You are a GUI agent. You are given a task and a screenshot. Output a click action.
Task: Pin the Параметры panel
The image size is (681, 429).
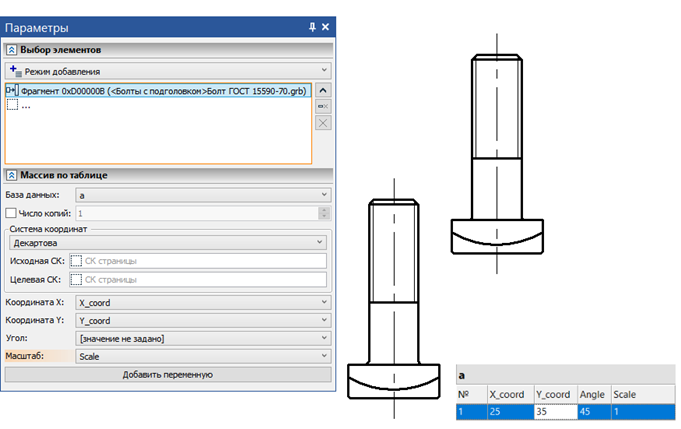312,27
